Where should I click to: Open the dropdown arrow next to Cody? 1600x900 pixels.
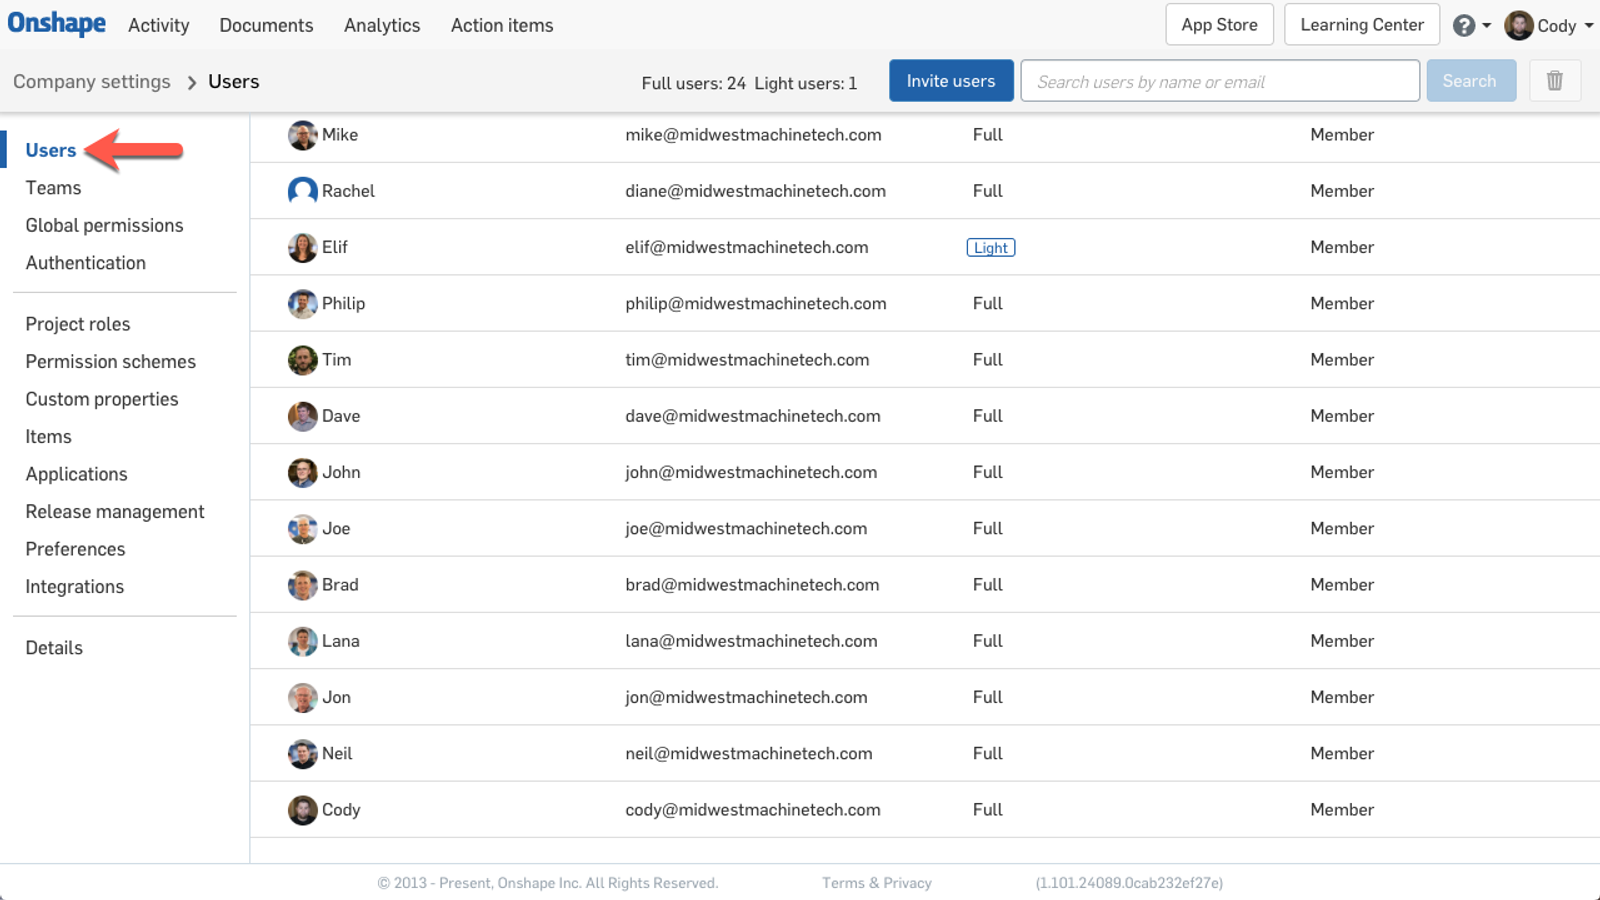tap(1588, 26)
